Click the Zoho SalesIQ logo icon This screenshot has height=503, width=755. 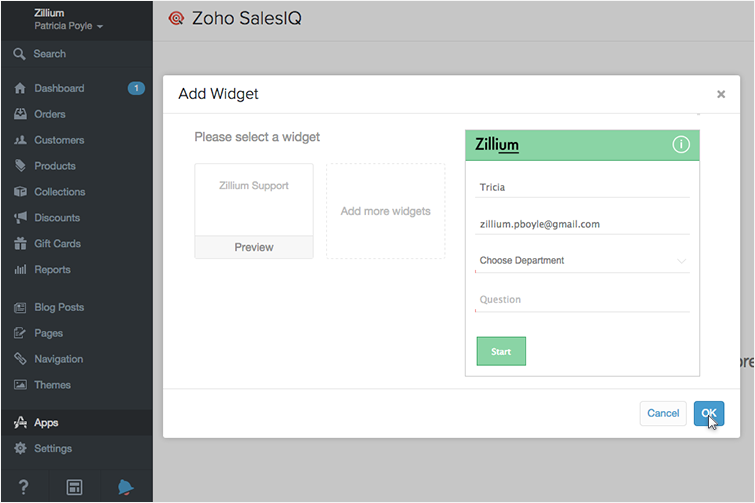click(176, 18)
